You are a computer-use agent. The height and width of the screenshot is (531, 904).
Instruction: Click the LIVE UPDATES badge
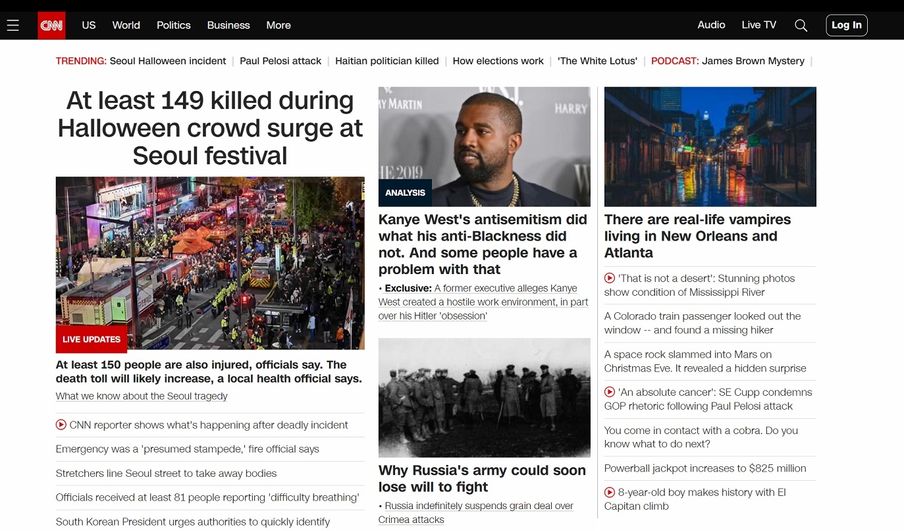91,339
